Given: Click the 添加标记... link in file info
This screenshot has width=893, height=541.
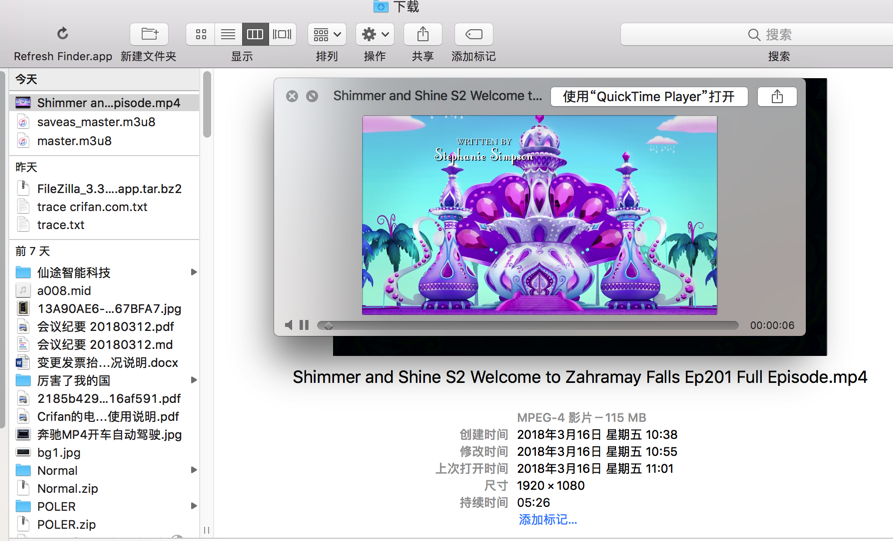Looking at the screenshot, I should pyautogui.click(x=548, y=519).
